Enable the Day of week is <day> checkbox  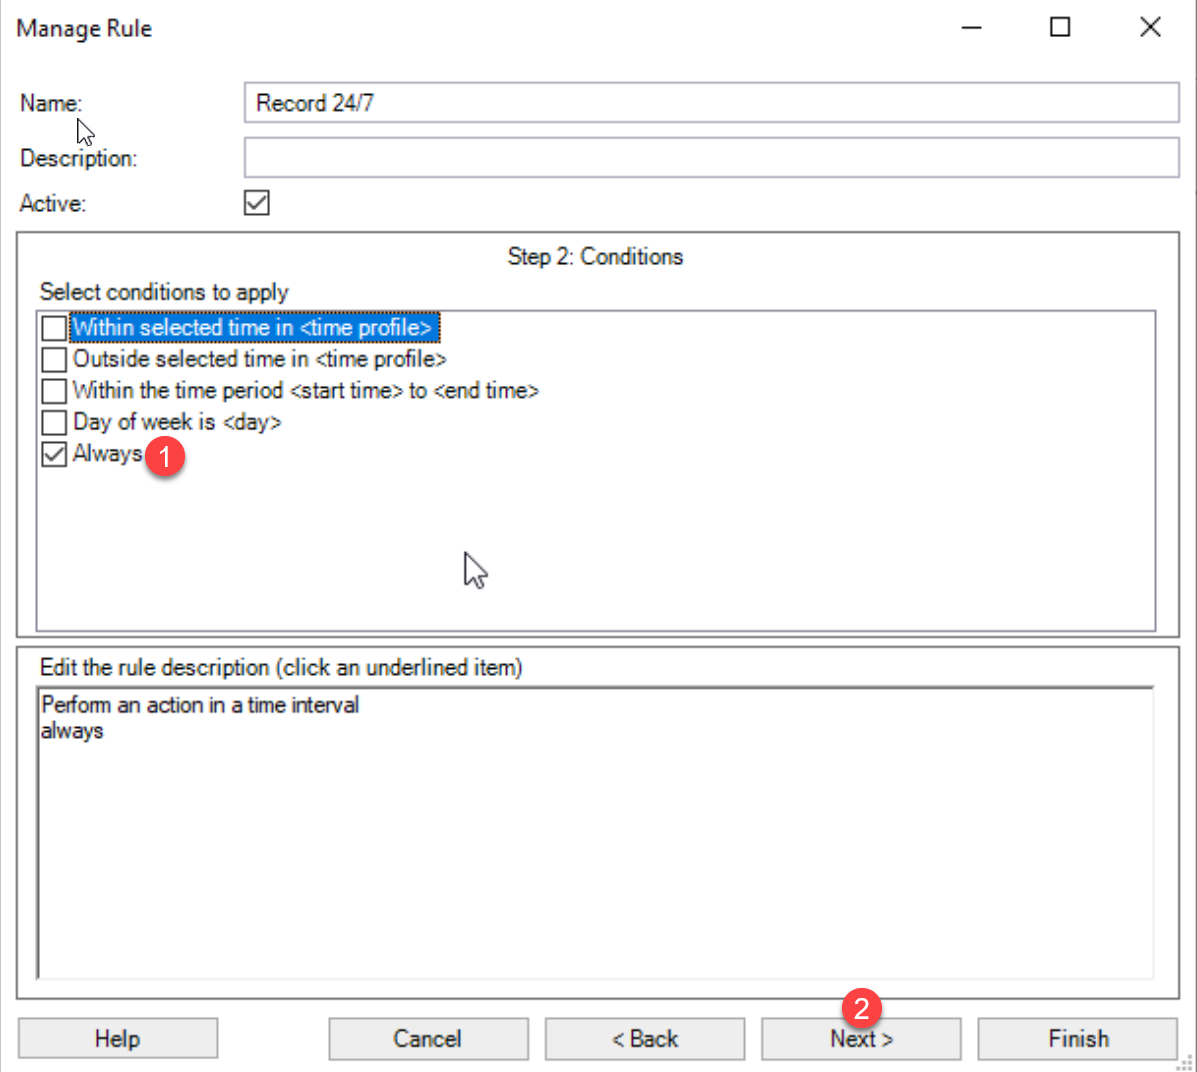click(54, 422)
